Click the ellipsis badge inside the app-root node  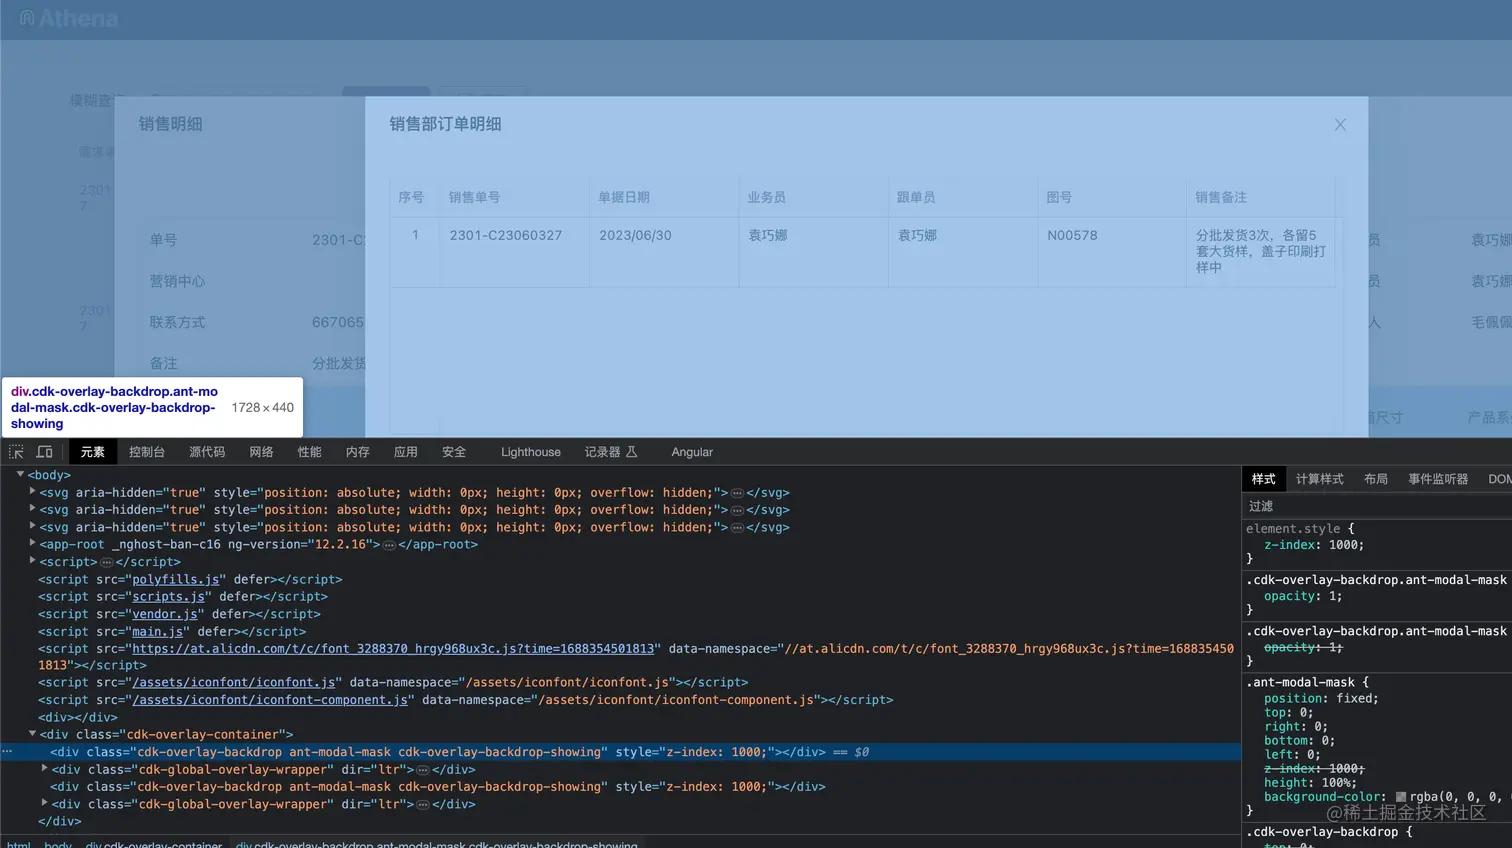click(x=389, y=545)
